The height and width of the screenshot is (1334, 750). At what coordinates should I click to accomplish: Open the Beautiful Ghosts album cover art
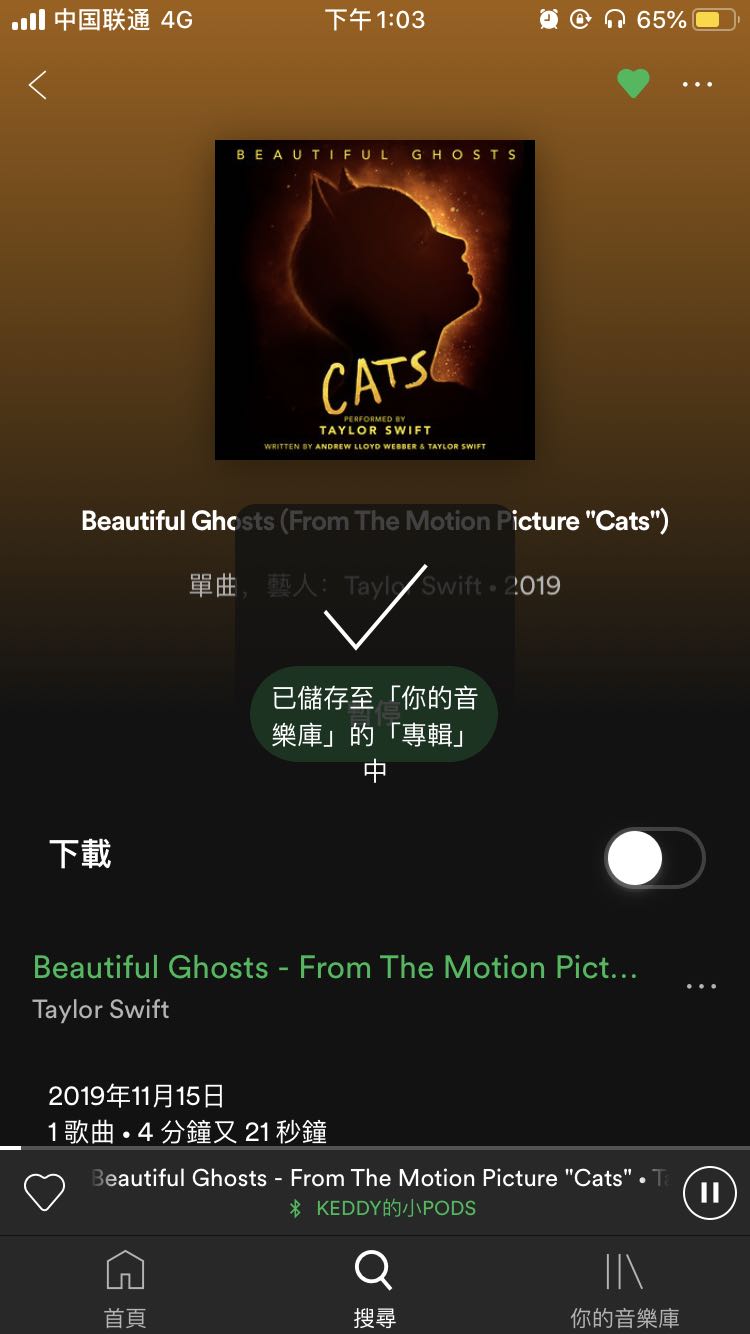point(375,300)
